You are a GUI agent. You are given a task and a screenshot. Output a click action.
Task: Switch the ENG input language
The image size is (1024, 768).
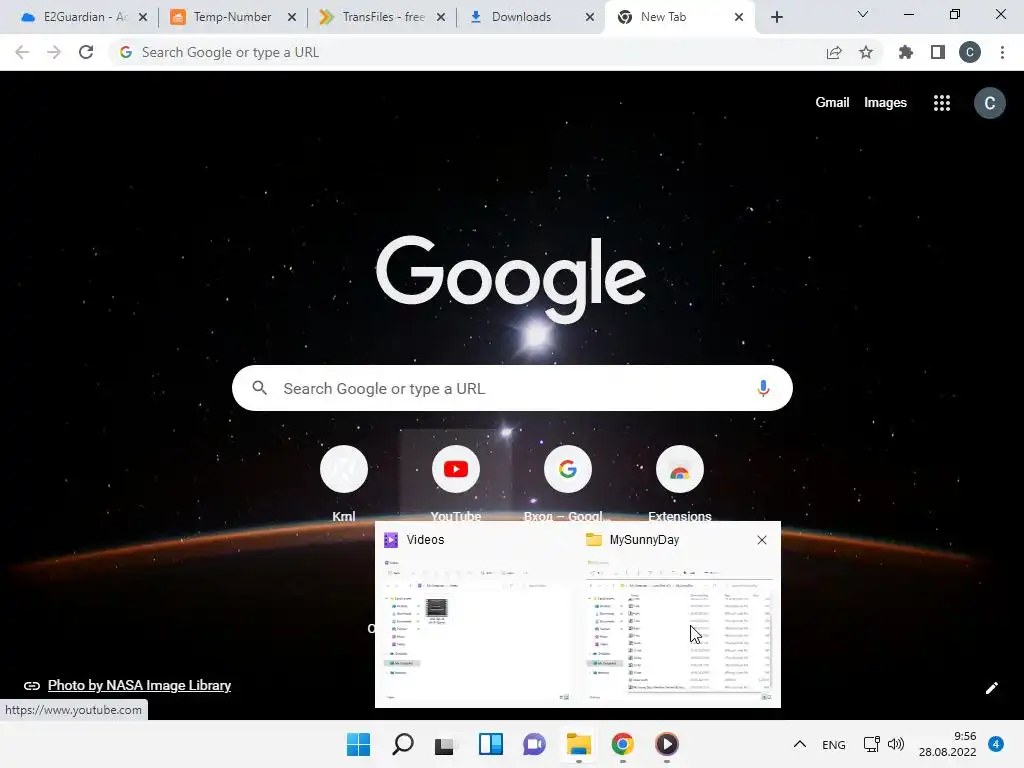(833, 744)
